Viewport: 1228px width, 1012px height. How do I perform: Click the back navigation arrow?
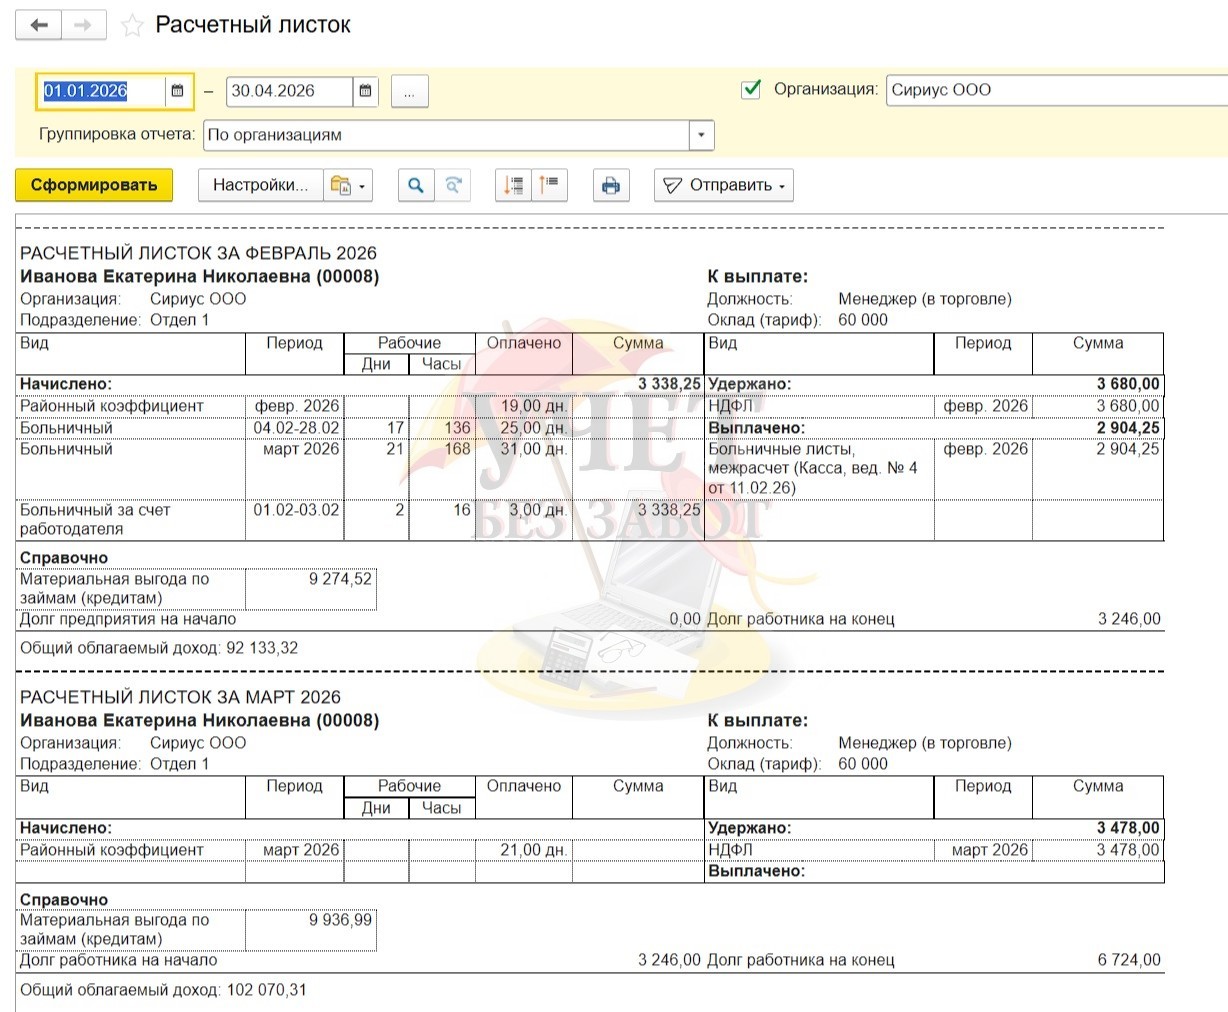coord(40,26)
